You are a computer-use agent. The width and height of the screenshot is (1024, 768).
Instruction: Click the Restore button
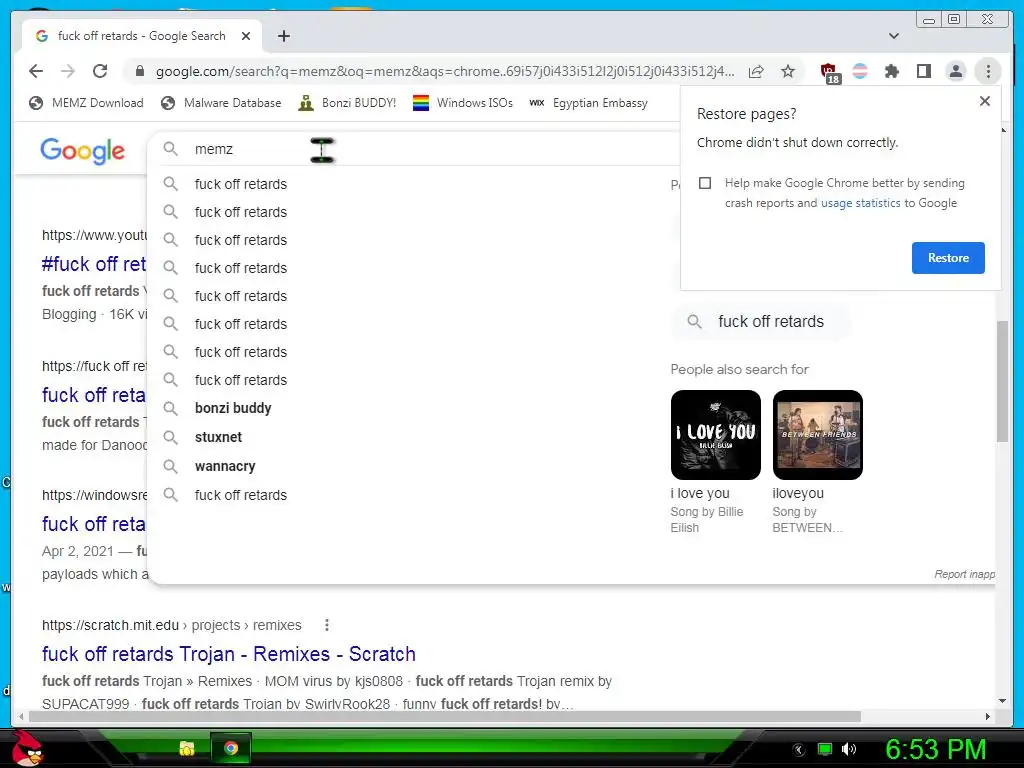click(948, 258)
